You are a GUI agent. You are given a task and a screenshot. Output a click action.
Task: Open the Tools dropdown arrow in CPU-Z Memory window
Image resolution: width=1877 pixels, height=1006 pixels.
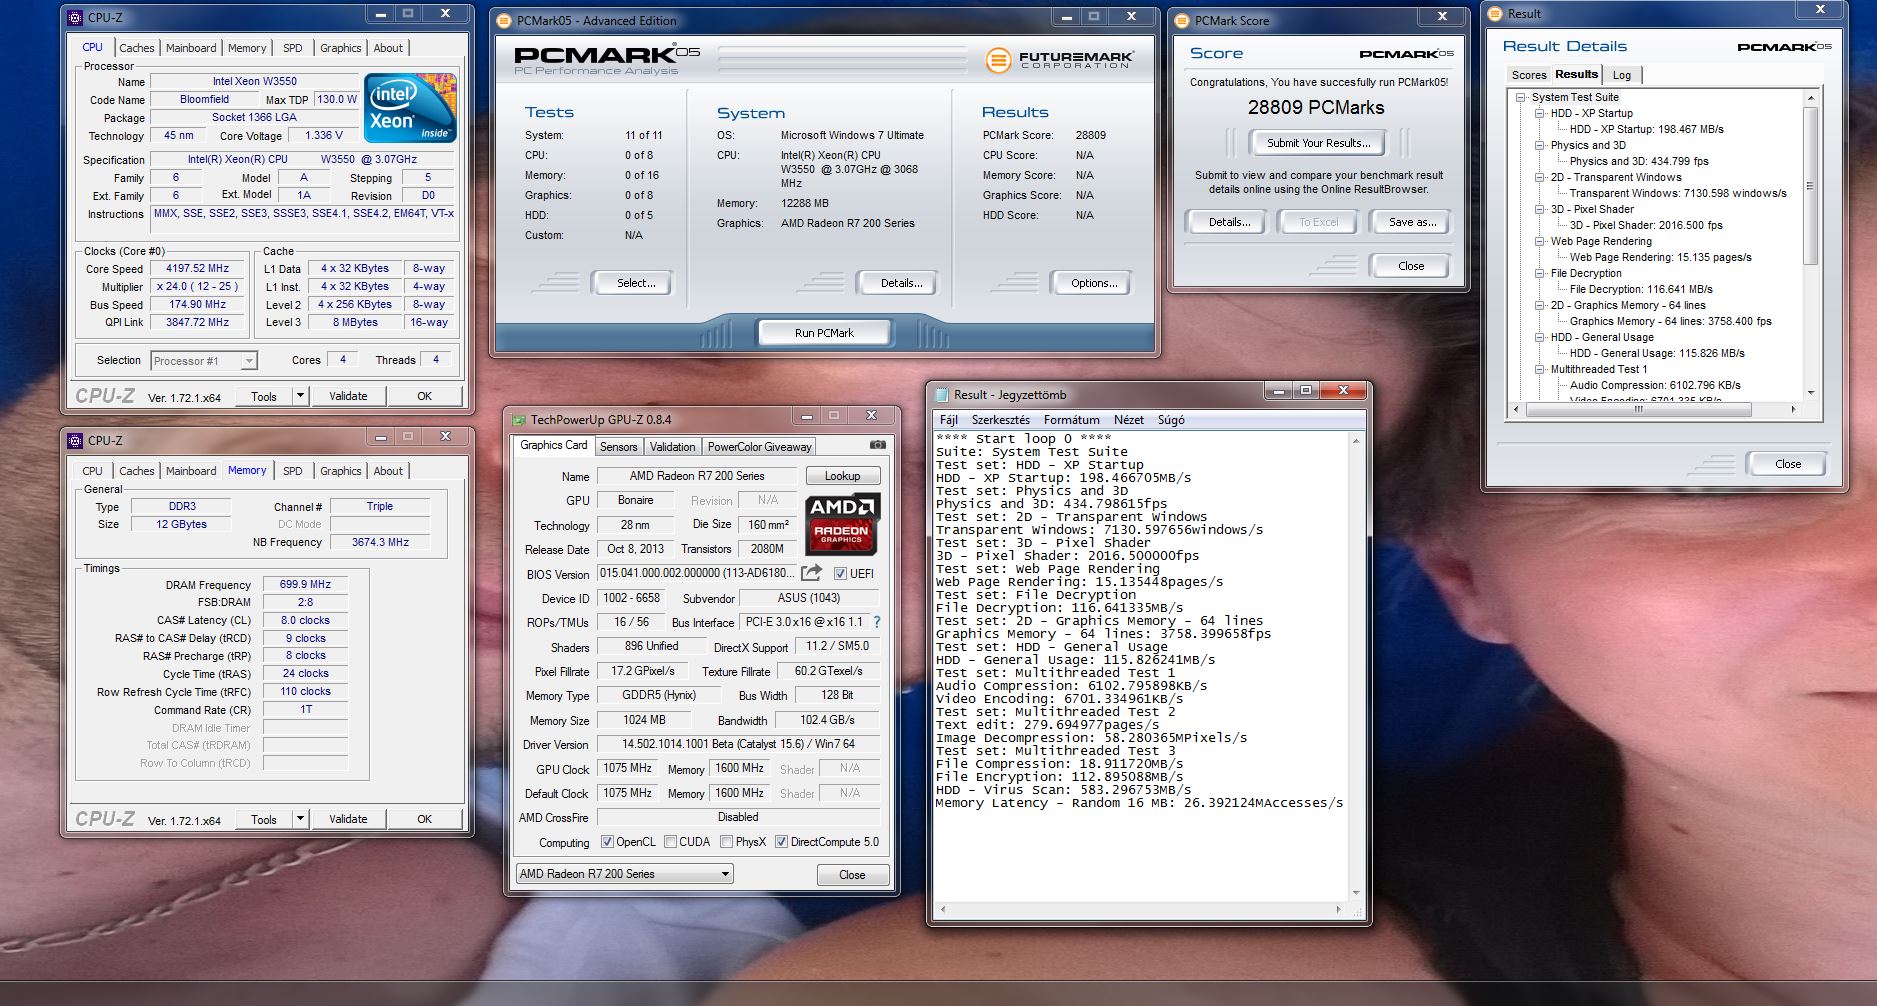coord(299,819)
